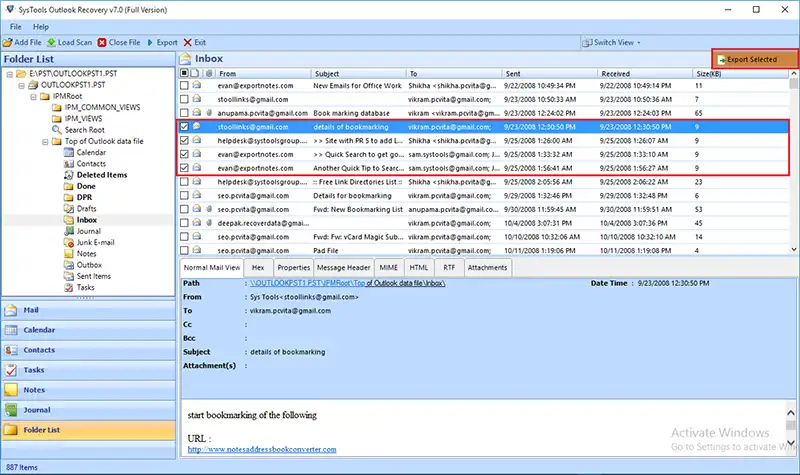
Task: Uncheck the Another Quick Tip email checkbox
Action: (184, 168)
